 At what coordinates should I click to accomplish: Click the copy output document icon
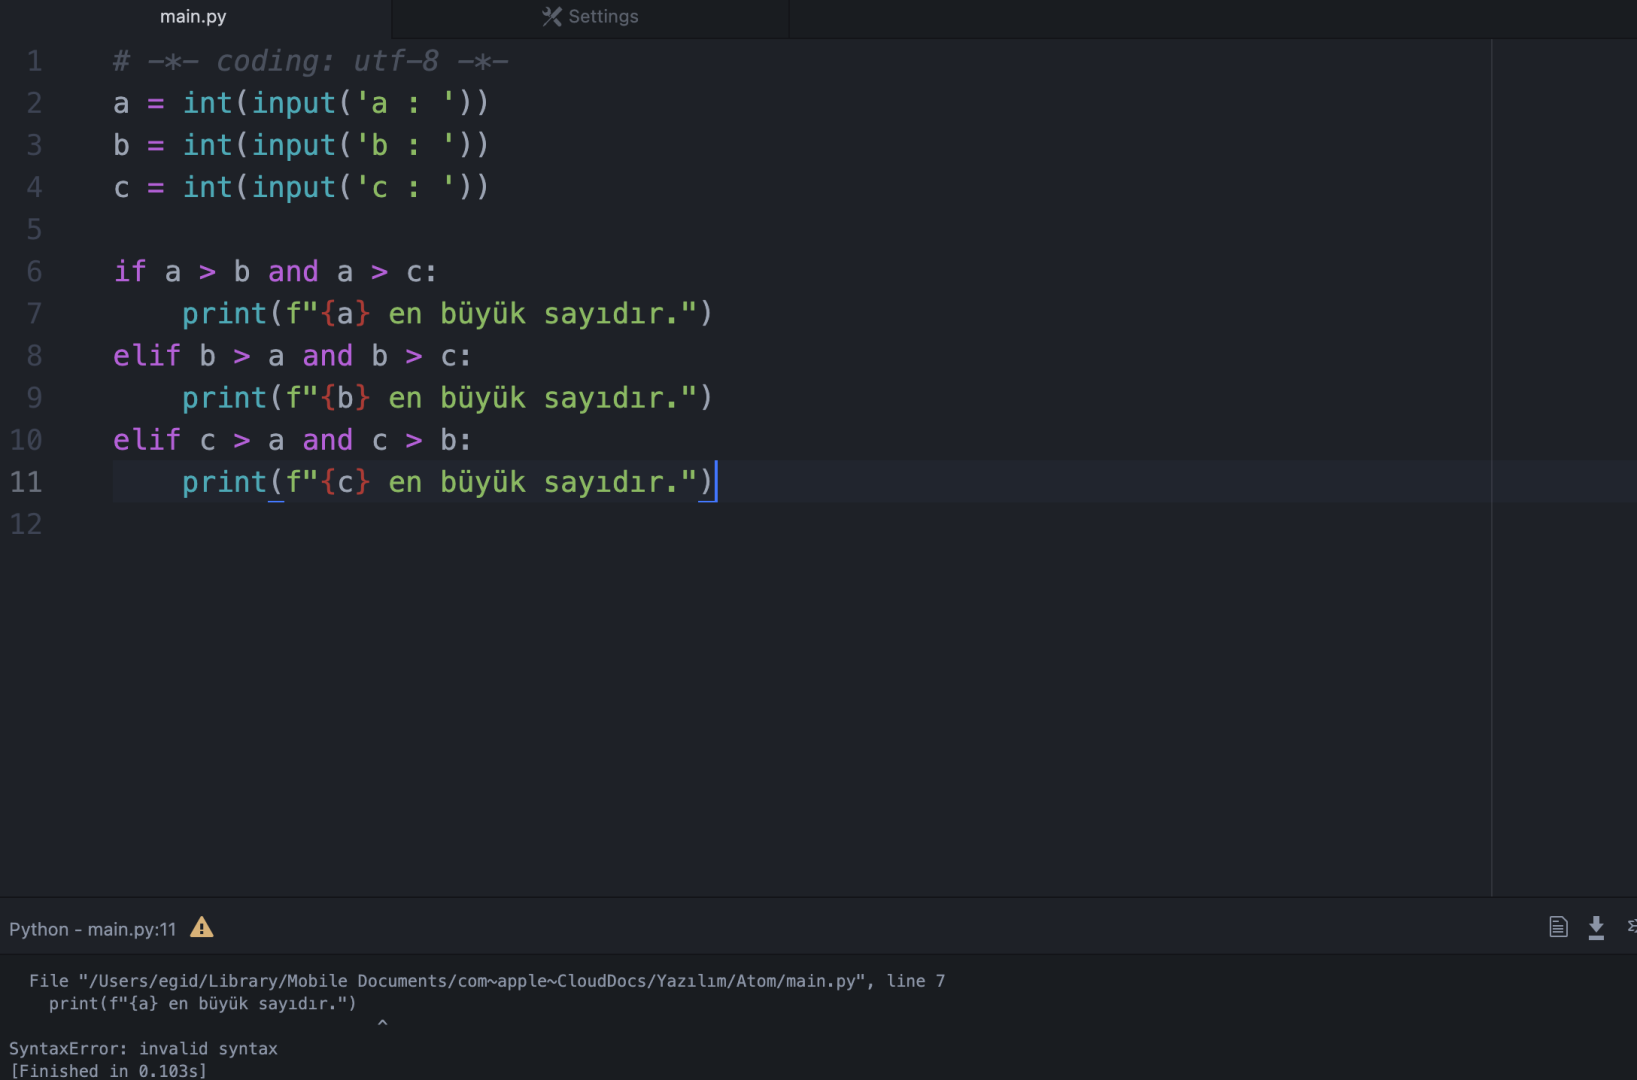click(1558, 927)
